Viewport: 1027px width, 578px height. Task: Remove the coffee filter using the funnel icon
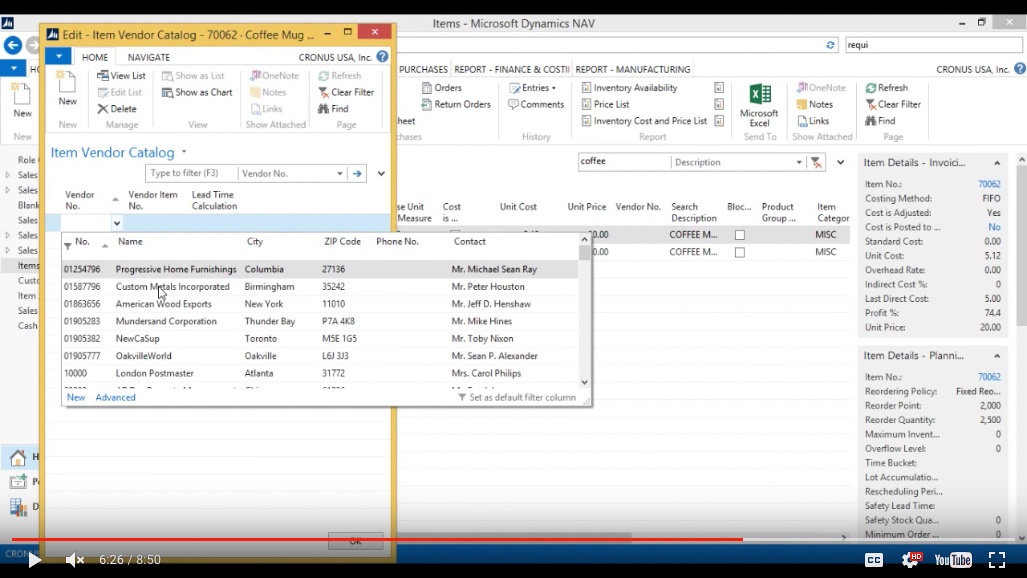coord(816,163)
